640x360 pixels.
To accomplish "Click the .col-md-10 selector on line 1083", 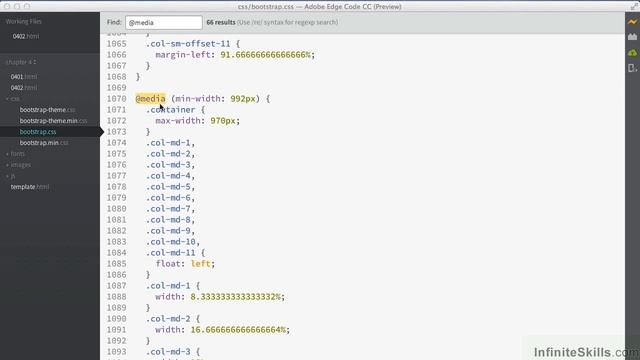I will (x=171, y=242).
